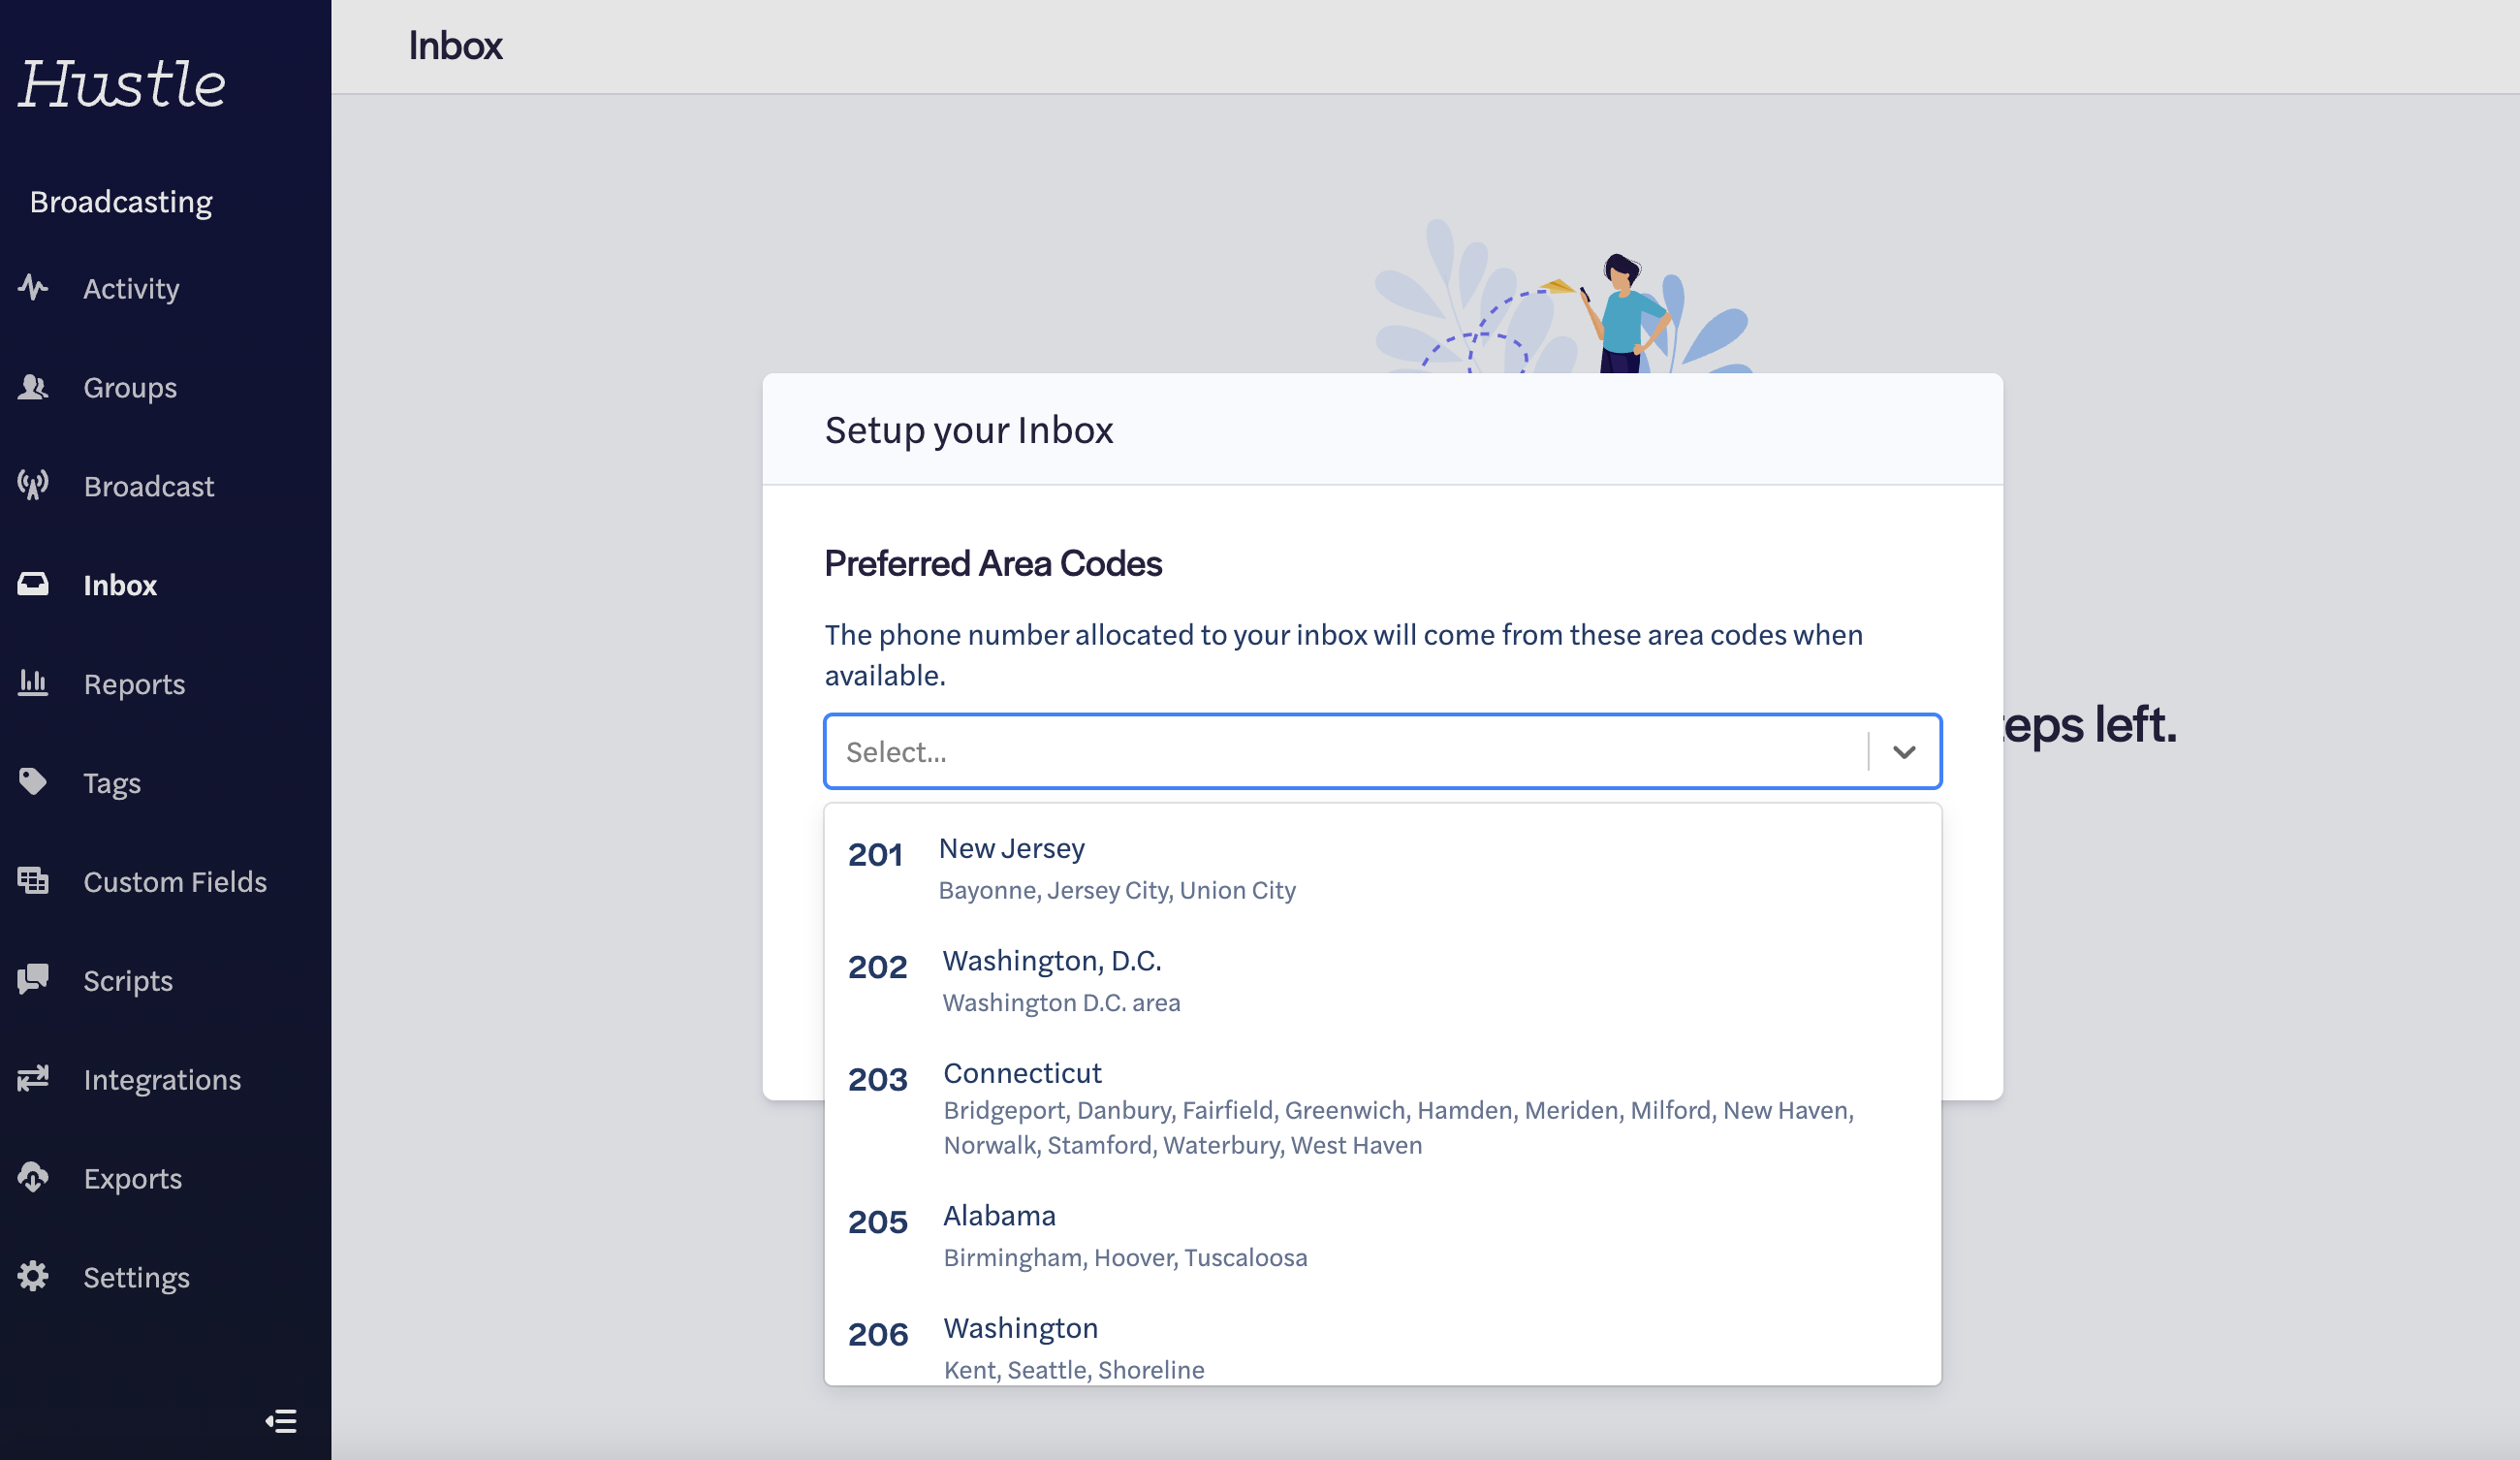This screenshot has height=1460, width=2520.
Task: Collapse sidebar using bottom arrow icon
Action: point(281,1421)
